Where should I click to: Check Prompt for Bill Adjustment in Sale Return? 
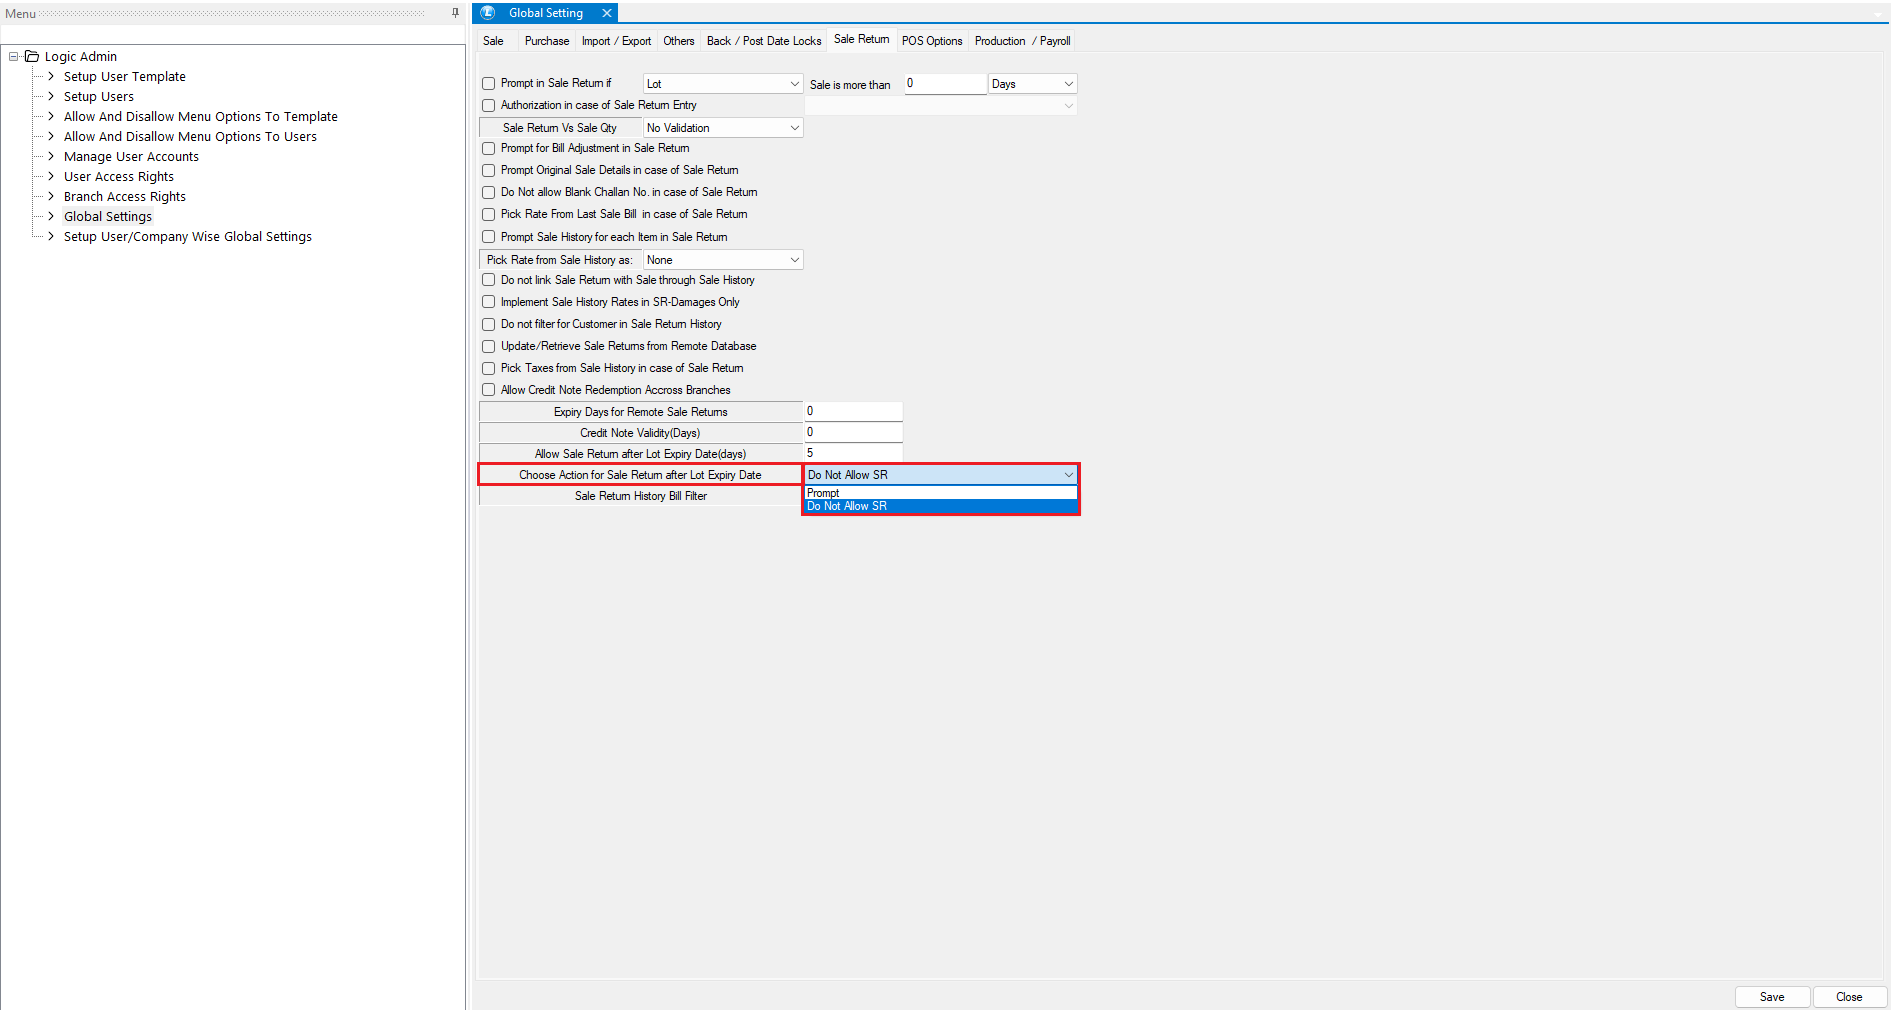coord(489,149)
